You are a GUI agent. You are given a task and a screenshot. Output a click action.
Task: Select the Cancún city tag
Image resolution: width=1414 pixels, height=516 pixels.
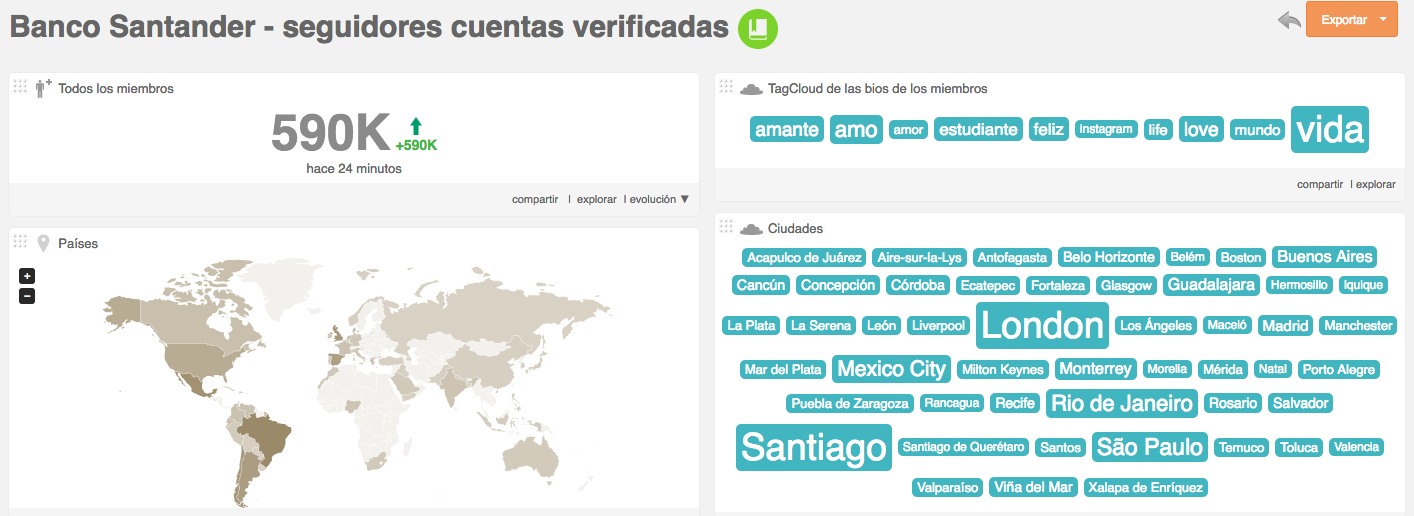click(x=761, y=285)
